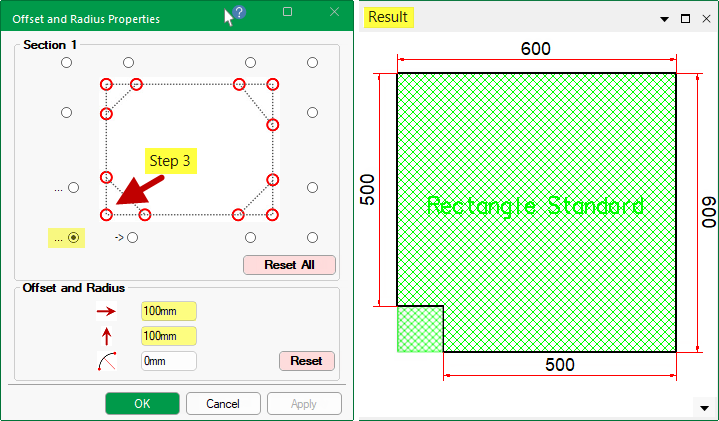The image size is (719, 421).
Task: Click the small green hatched corner square
Action: tap(420, 329)
